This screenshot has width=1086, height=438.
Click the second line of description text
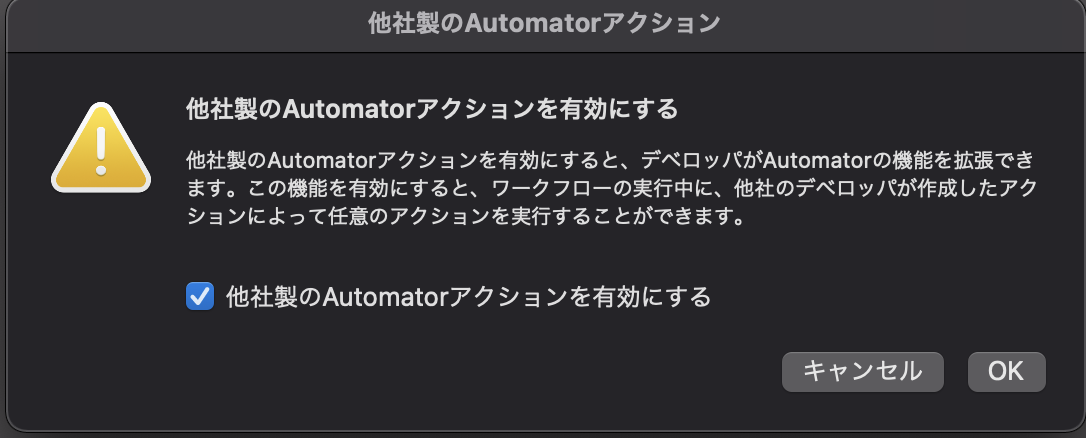pos(610,189)
